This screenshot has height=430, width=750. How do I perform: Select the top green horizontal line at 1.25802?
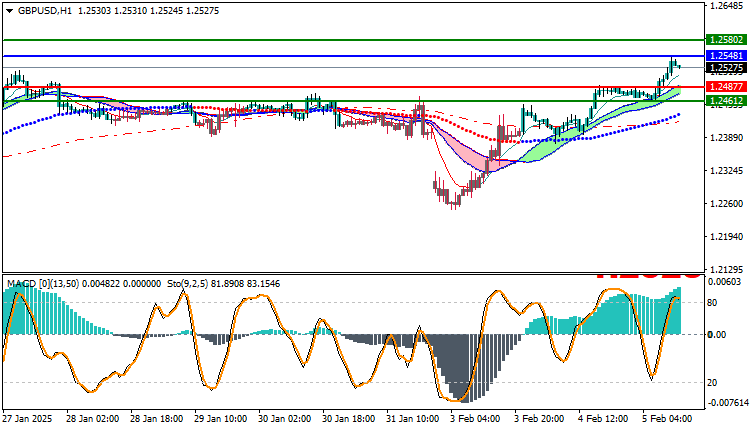(x=353, y=40)
